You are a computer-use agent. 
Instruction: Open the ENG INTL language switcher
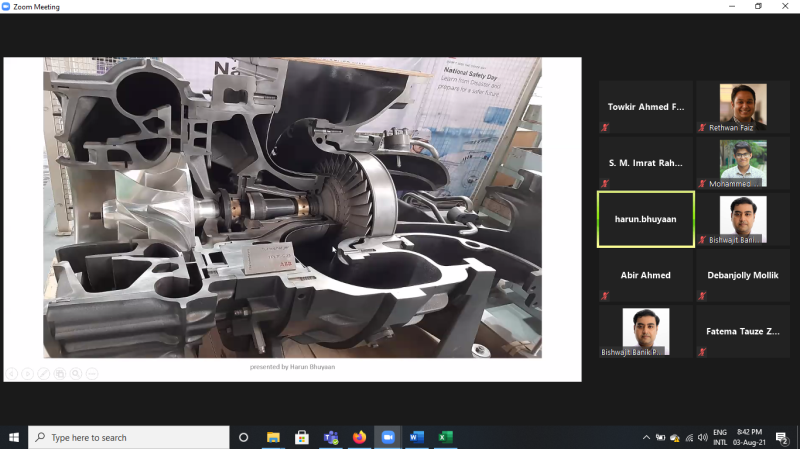click(720, 437)
